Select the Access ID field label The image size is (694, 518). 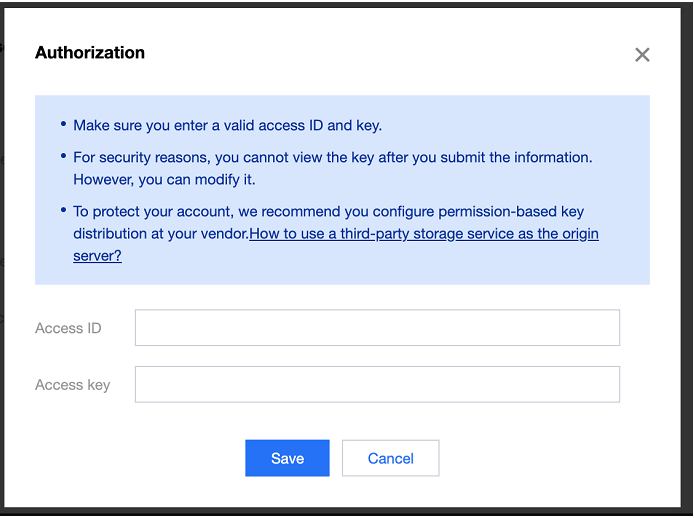[x=68, y=328]
